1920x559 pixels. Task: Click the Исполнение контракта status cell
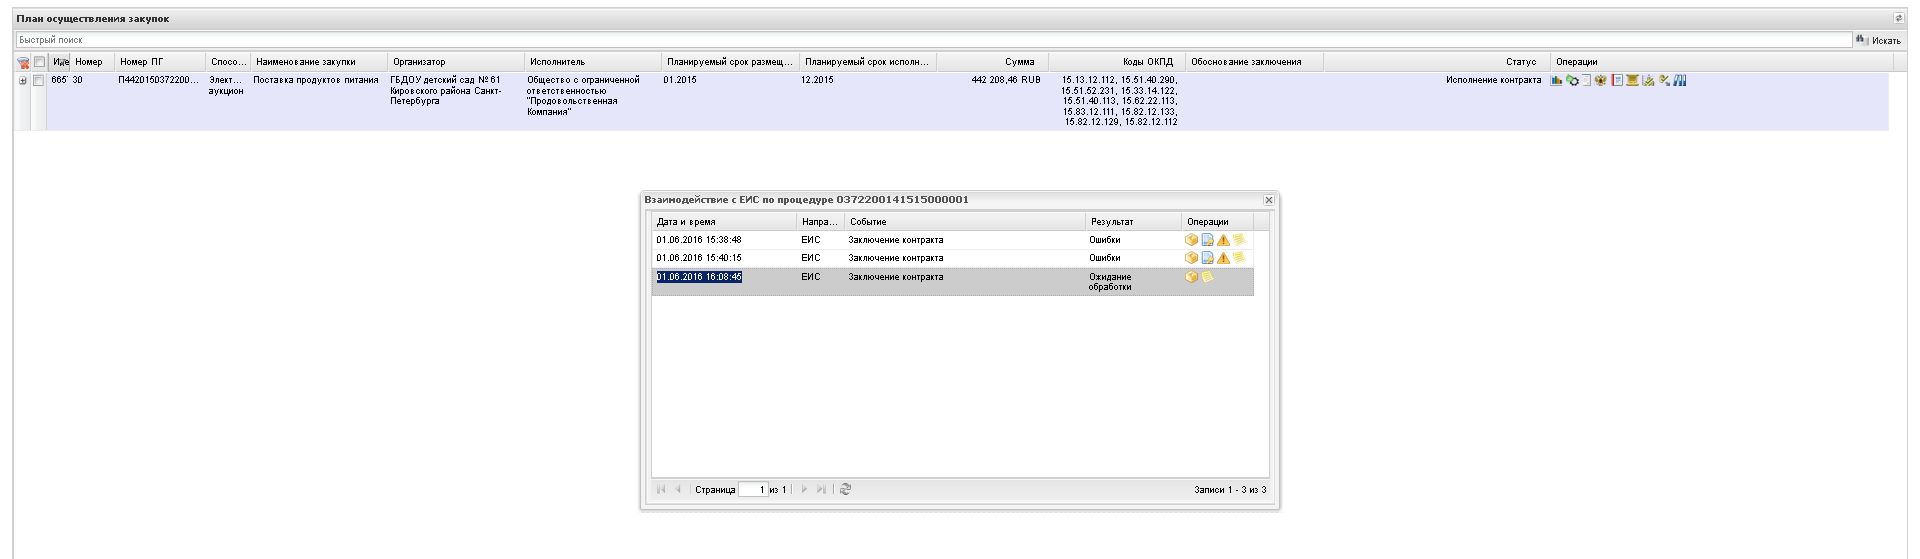click(x=1493, y=80)
